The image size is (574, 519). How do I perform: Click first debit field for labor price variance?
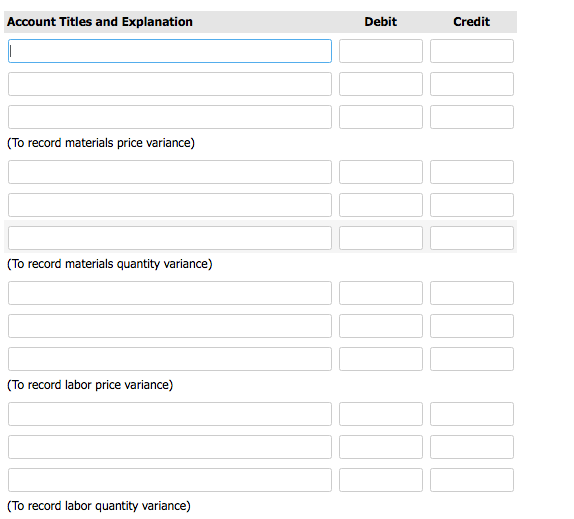(381, 293)
